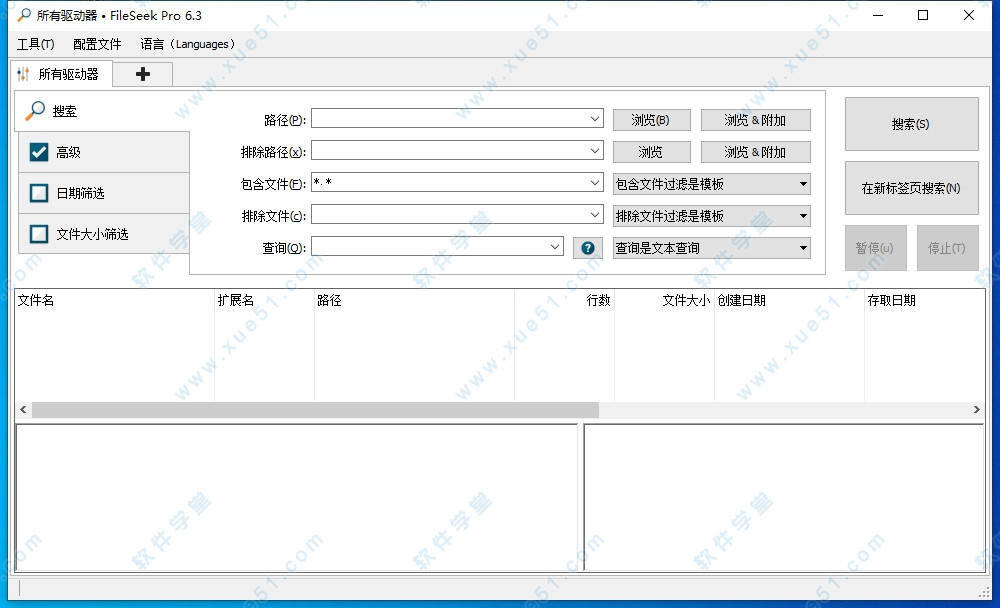Viewport: 1000px width, 608px height.
Task: Open the 排除文件过滤是模板 dropdown
Action: coord(711,215)
